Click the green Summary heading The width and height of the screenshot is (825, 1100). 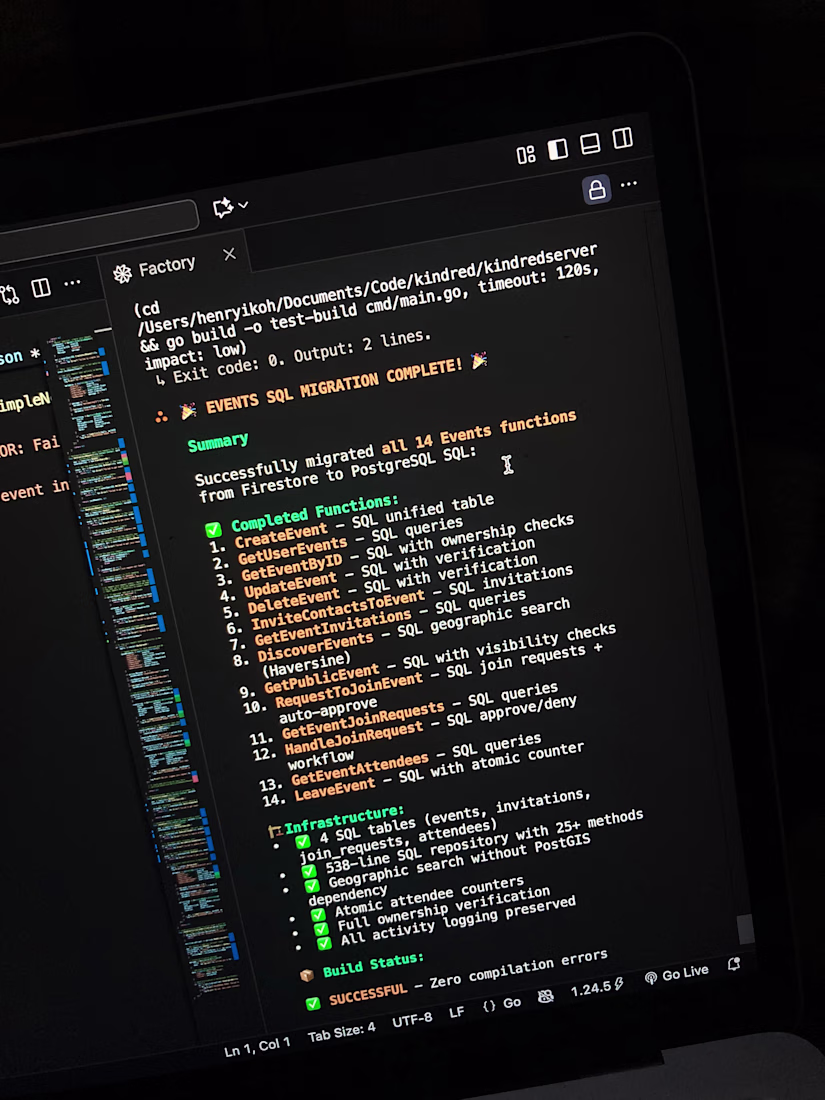point(217,442)
